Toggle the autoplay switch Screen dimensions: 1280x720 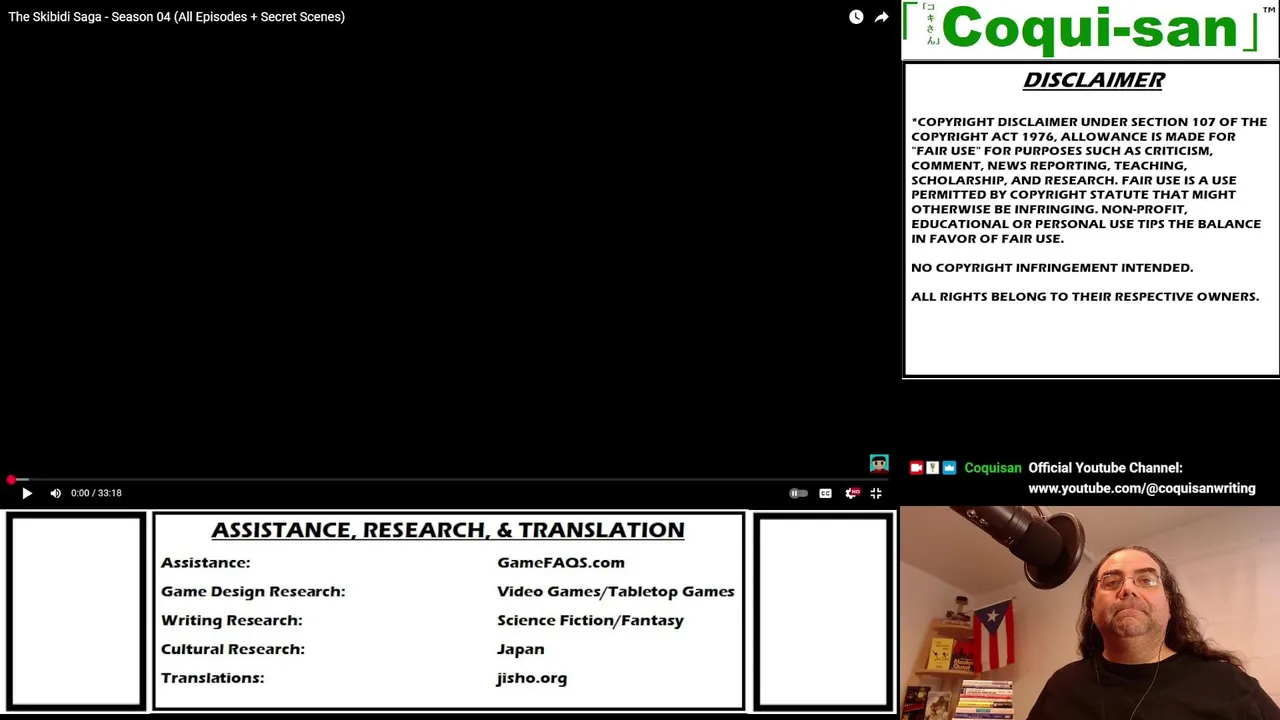click(x=798, y=493)
